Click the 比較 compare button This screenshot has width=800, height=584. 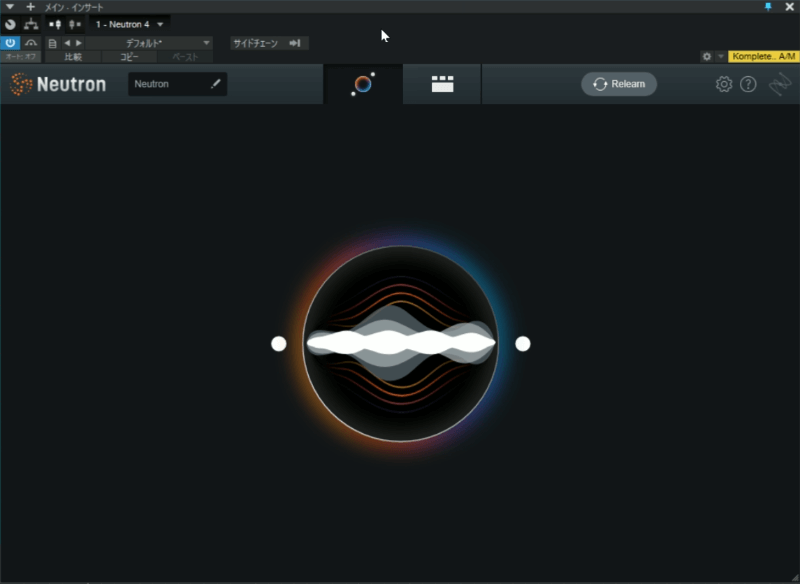coord(73,57)
